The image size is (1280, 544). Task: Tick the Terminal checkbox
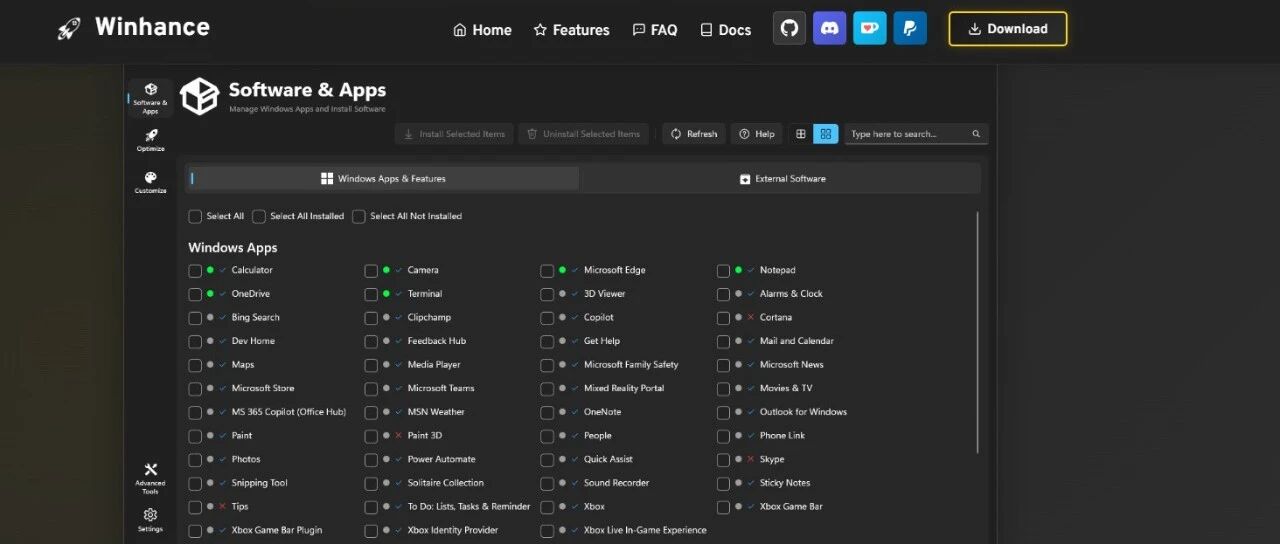point(371,295)
